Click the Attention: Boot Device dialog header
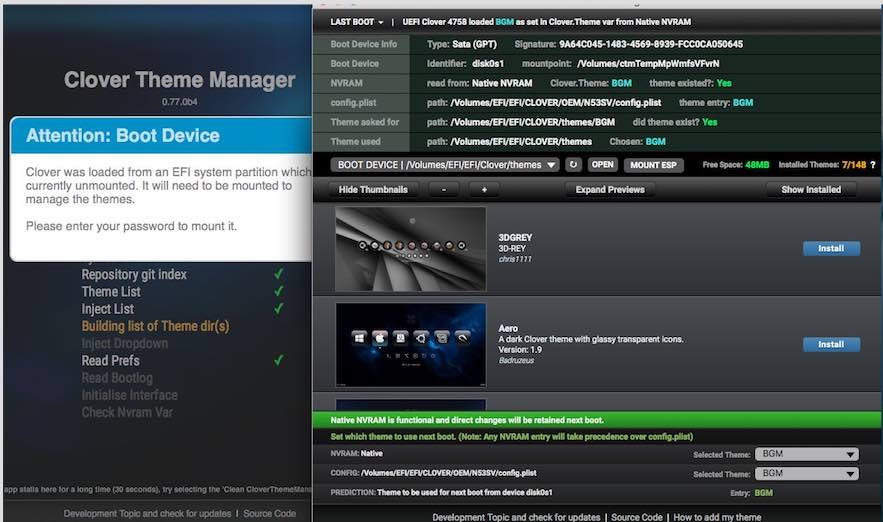This screenshot has height=522, width=883. [161, 136]
